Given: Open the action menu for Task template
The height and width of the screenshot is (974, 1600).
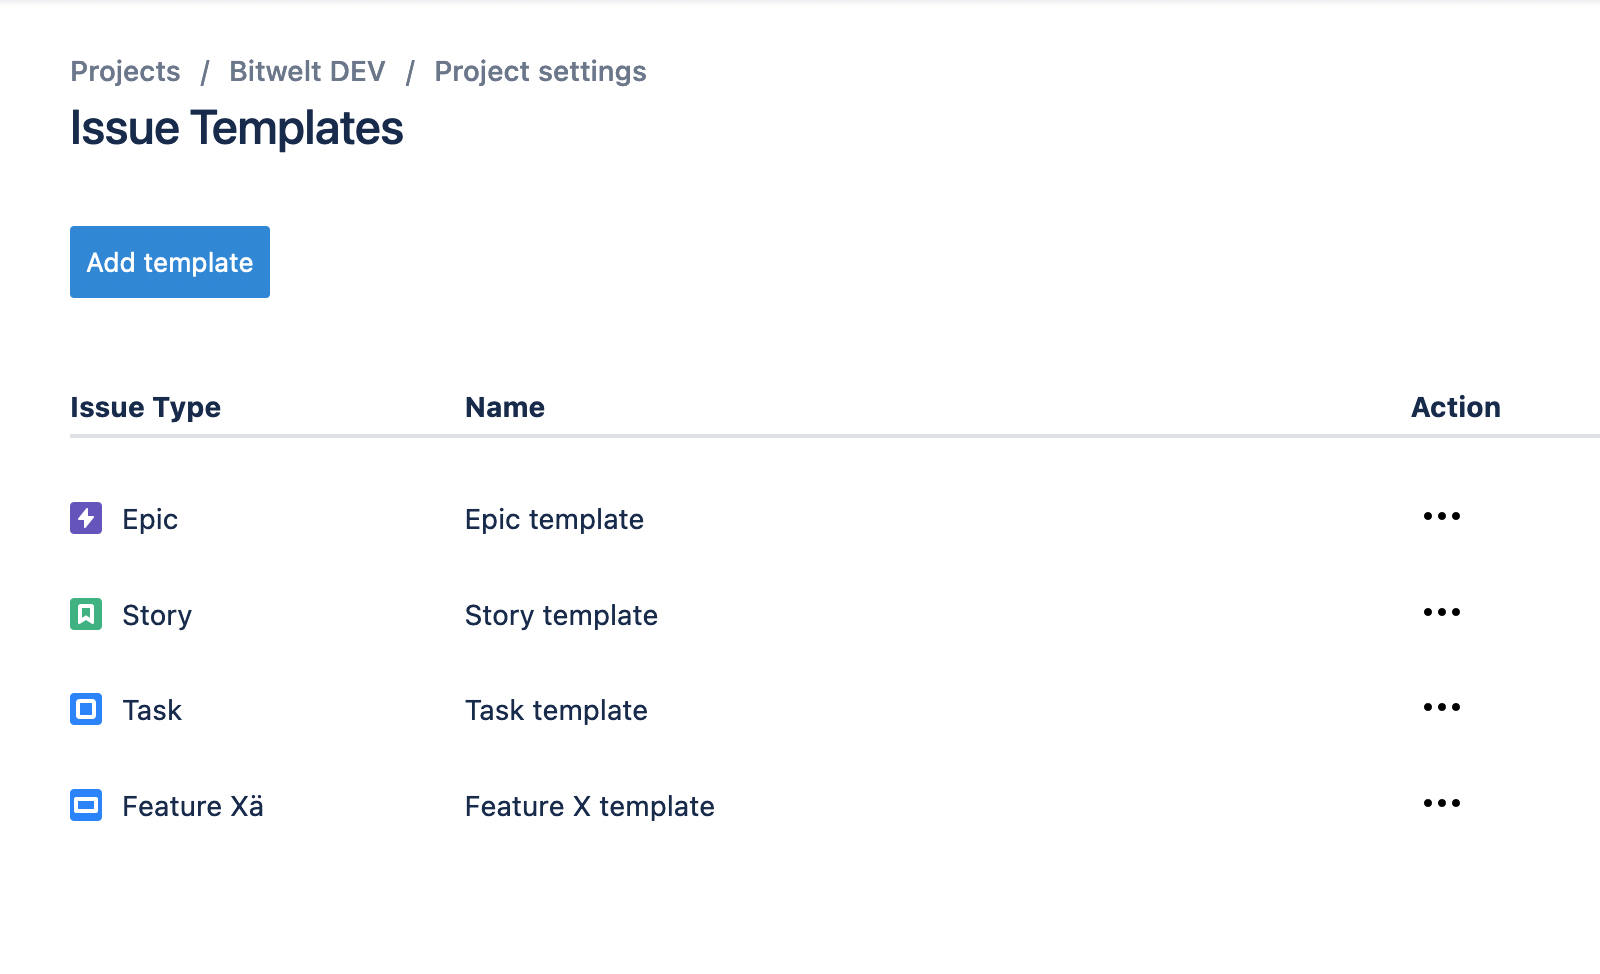Looking at the screenshot, I should (x=1441, y=707).
